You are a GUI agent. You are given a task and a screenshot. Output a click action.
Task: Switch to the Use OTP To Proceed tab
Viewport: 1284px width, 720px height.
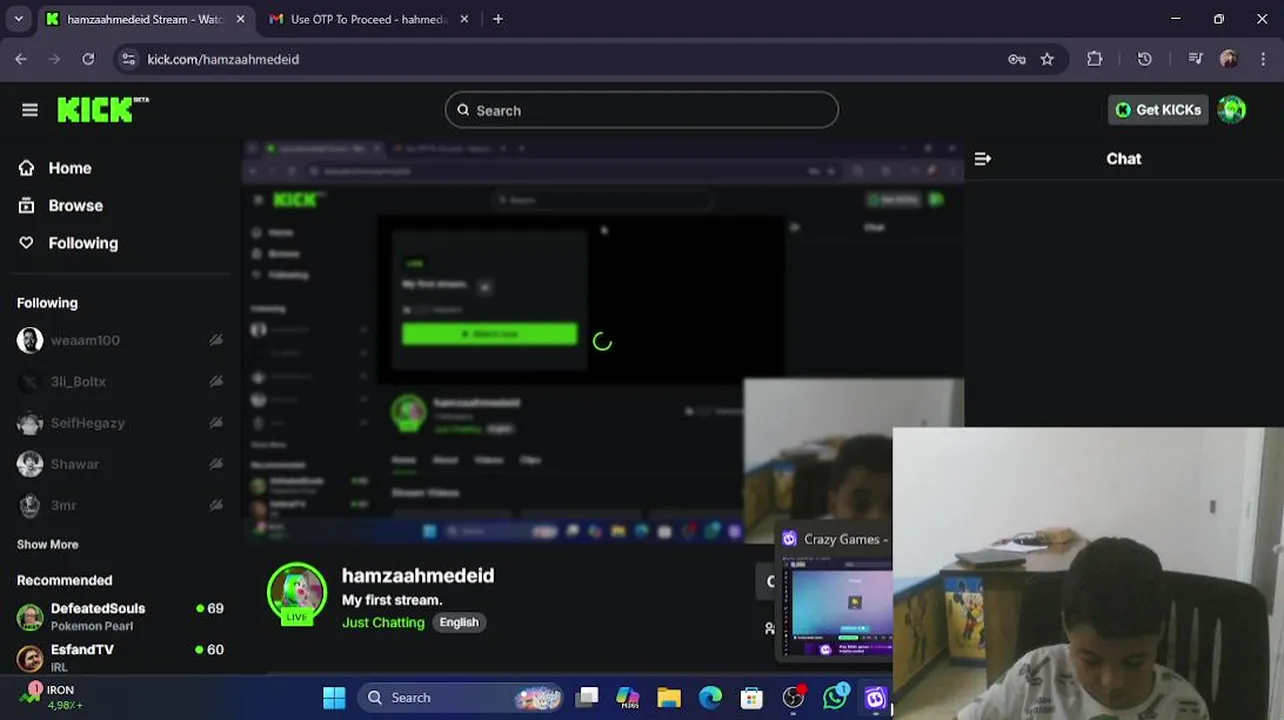(368, 19)
